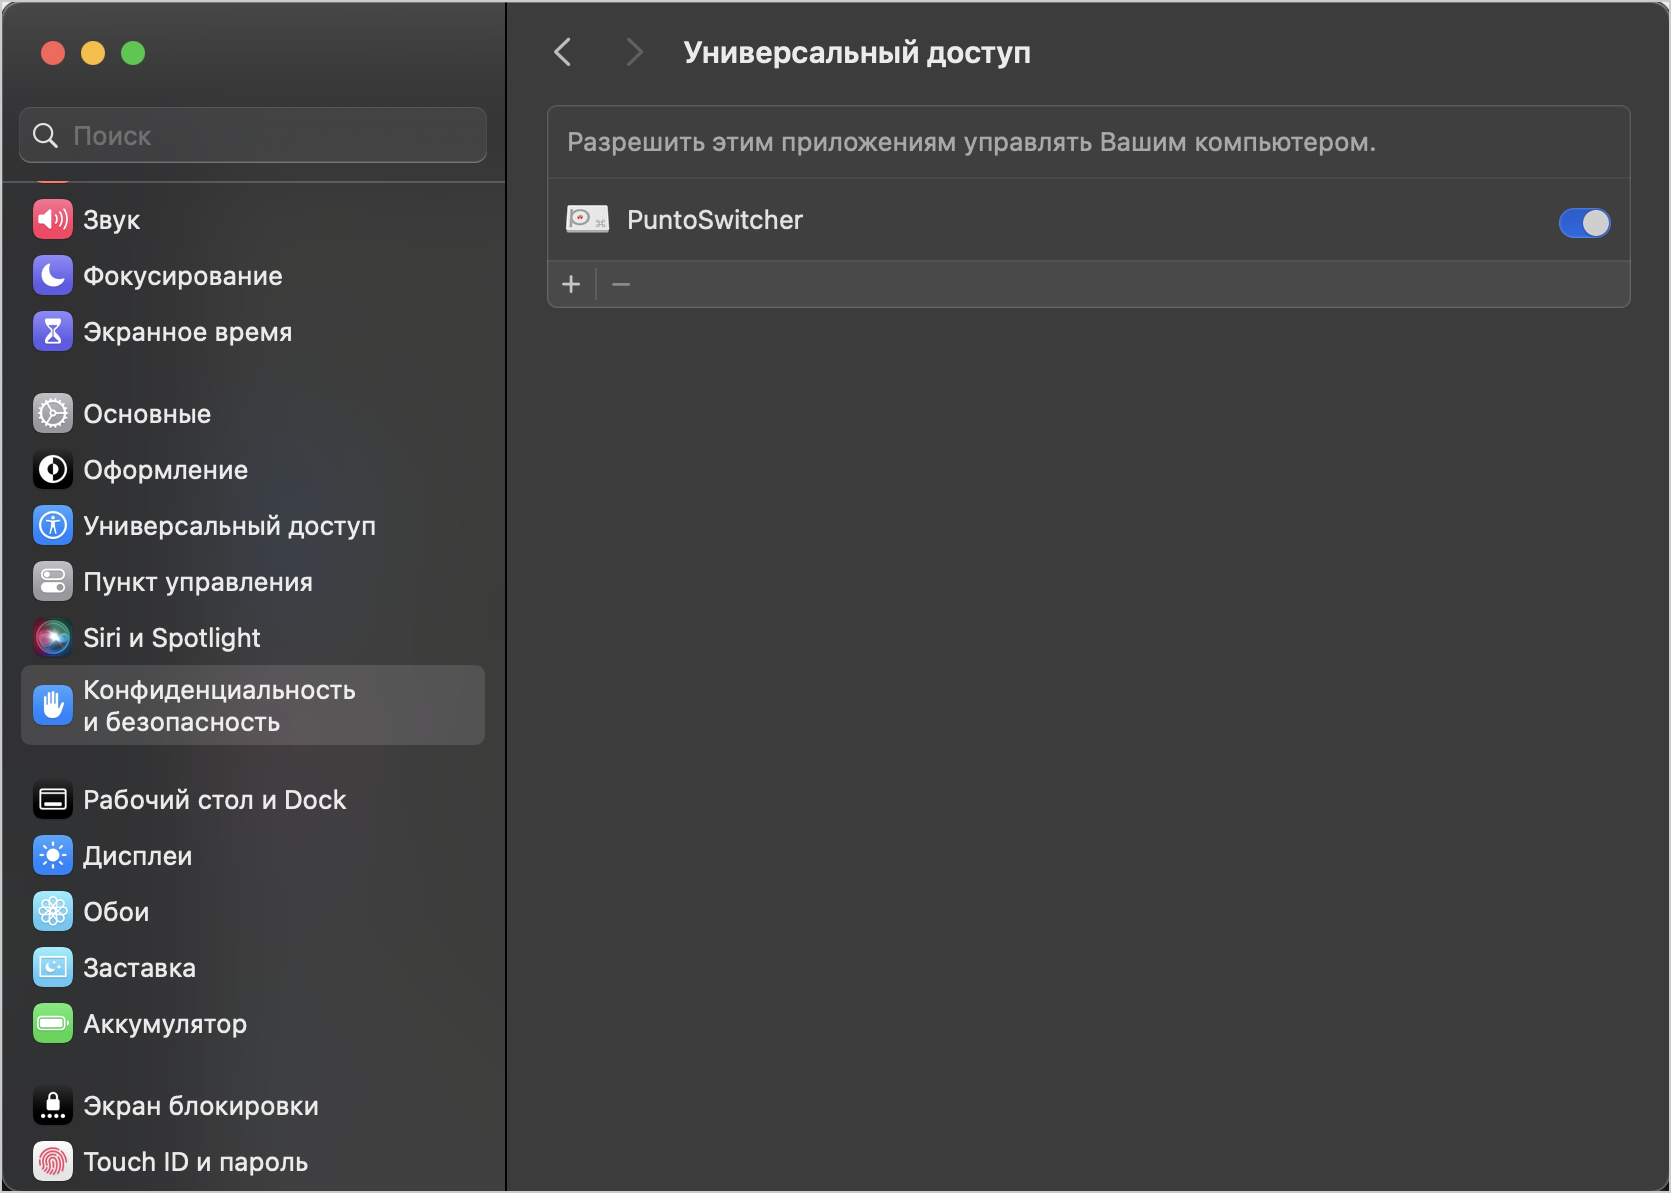Zoom window with green button
This screenshot has width=1671, height=1193.
[133, 53]
